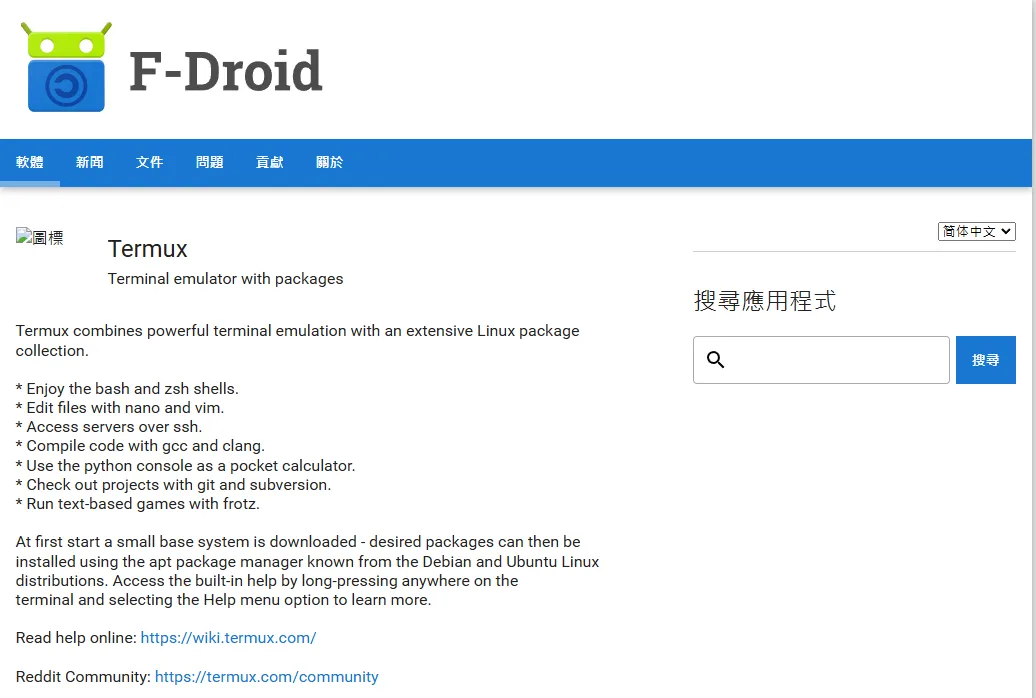Open the termux.com/community Reddit link

267,677
